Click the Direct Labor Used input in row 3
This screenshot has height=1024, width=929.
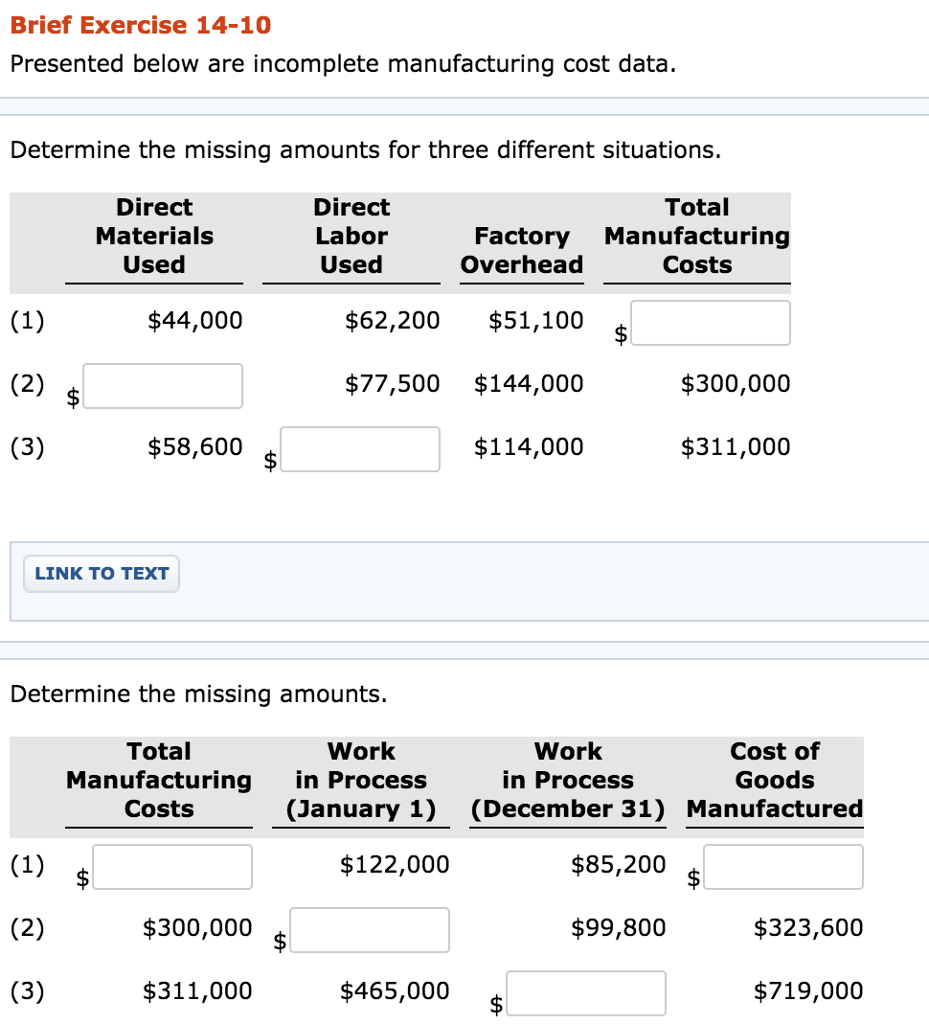[x=360, y=449]
